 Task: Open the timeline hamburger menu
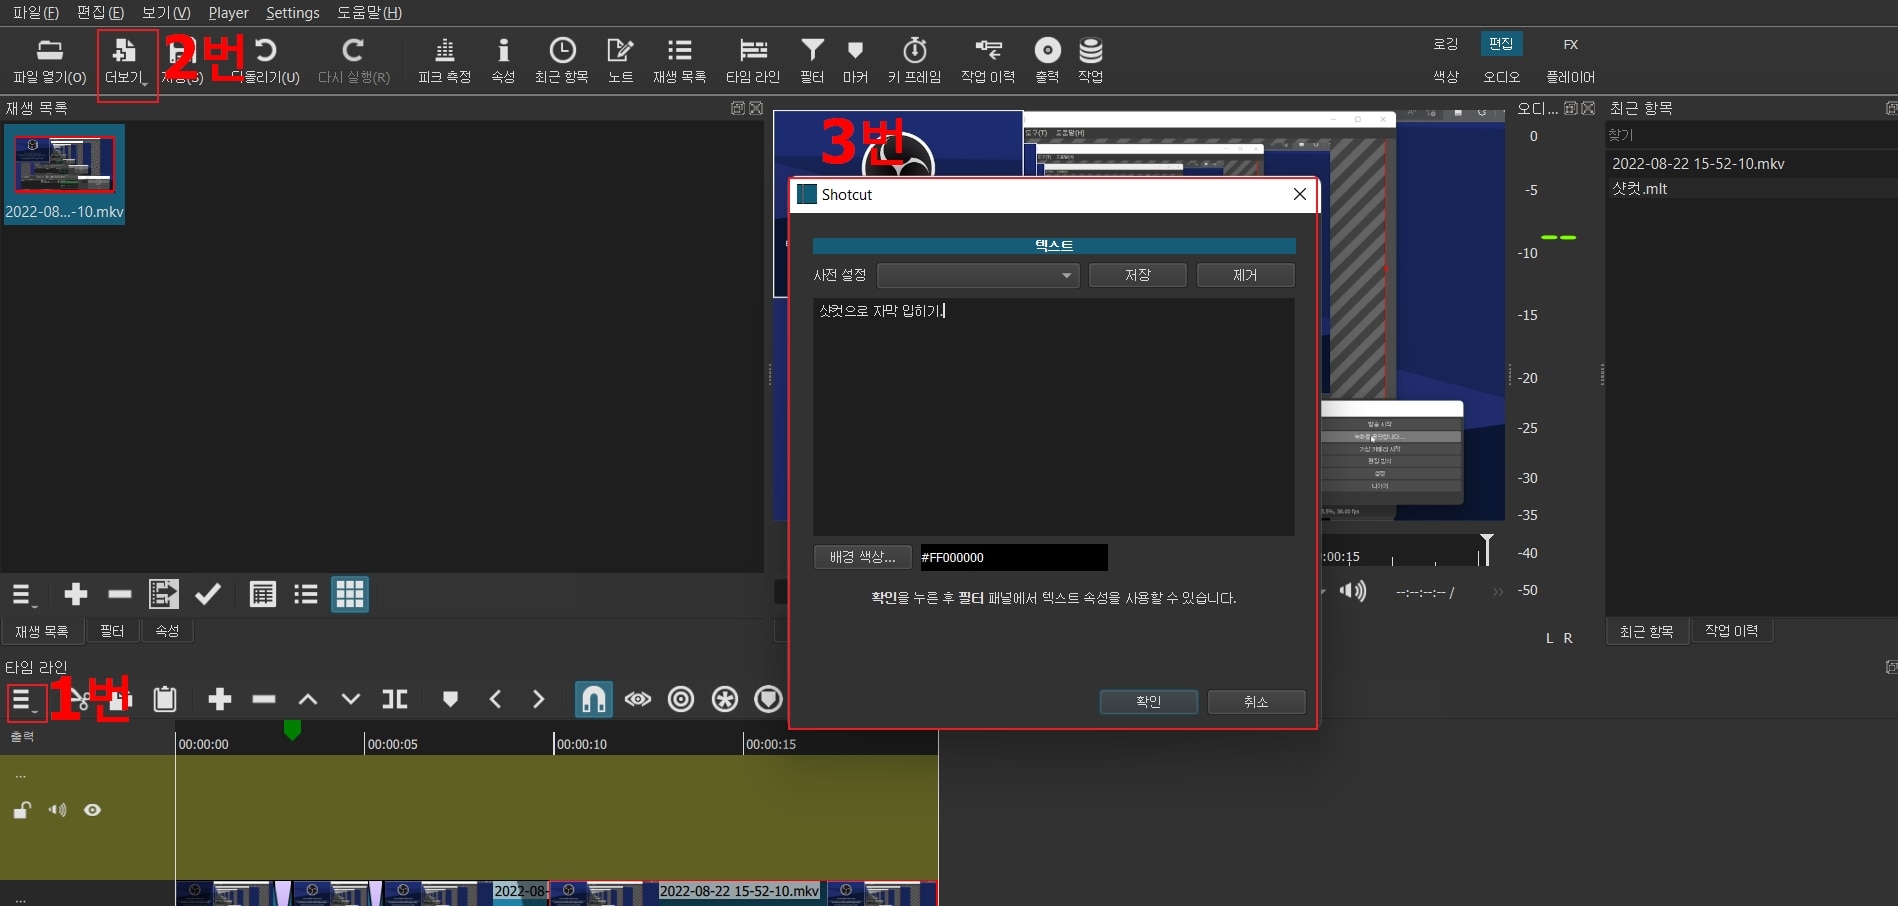click(25, 702)
